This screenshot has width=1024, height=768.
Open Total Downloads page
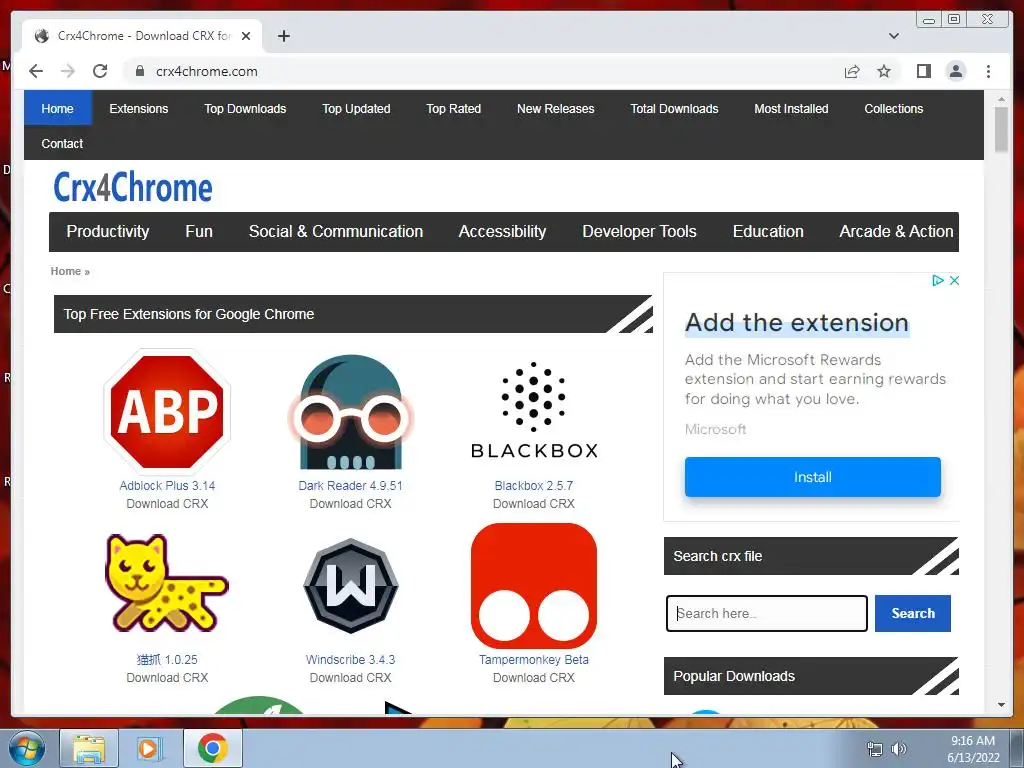674,108
